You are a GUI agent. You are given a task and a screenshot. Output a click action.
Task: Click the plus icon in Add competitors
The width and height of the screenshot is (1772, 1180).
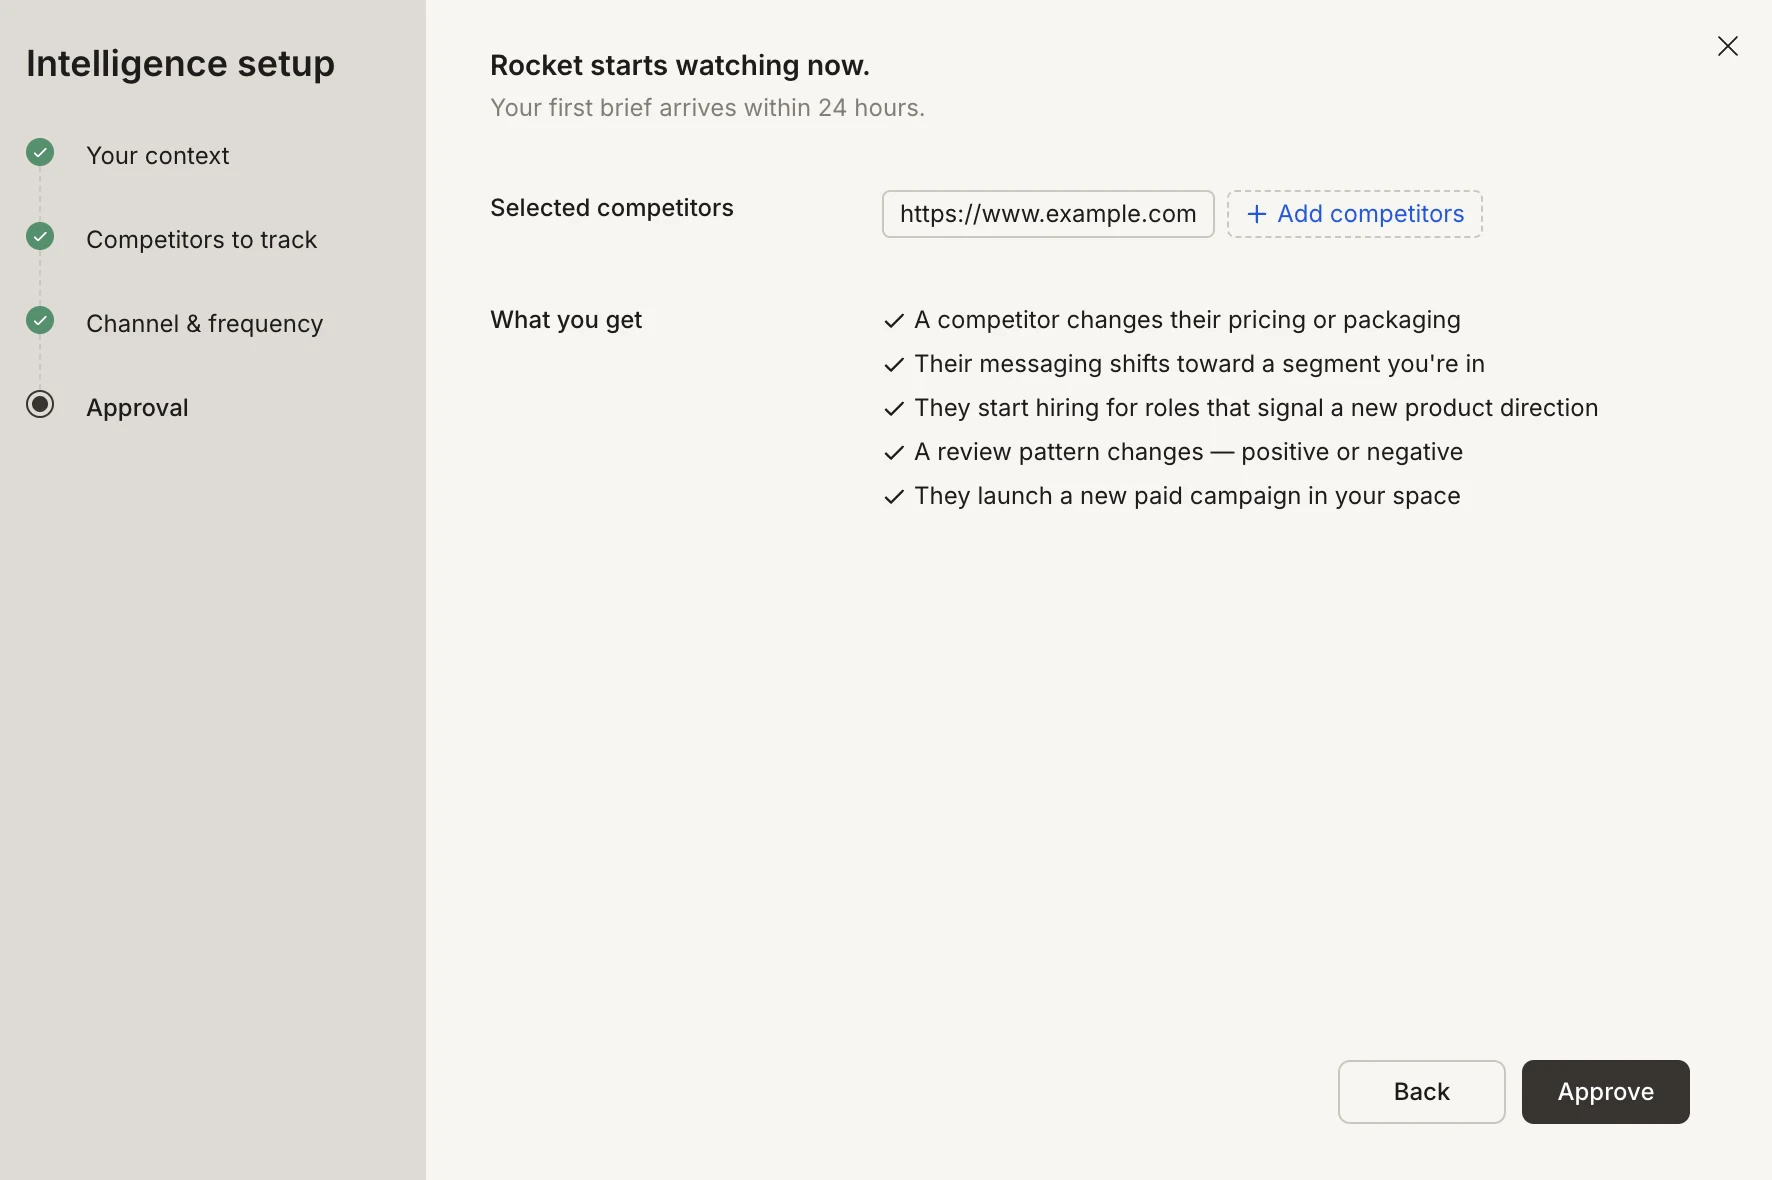pos(1257,214)
